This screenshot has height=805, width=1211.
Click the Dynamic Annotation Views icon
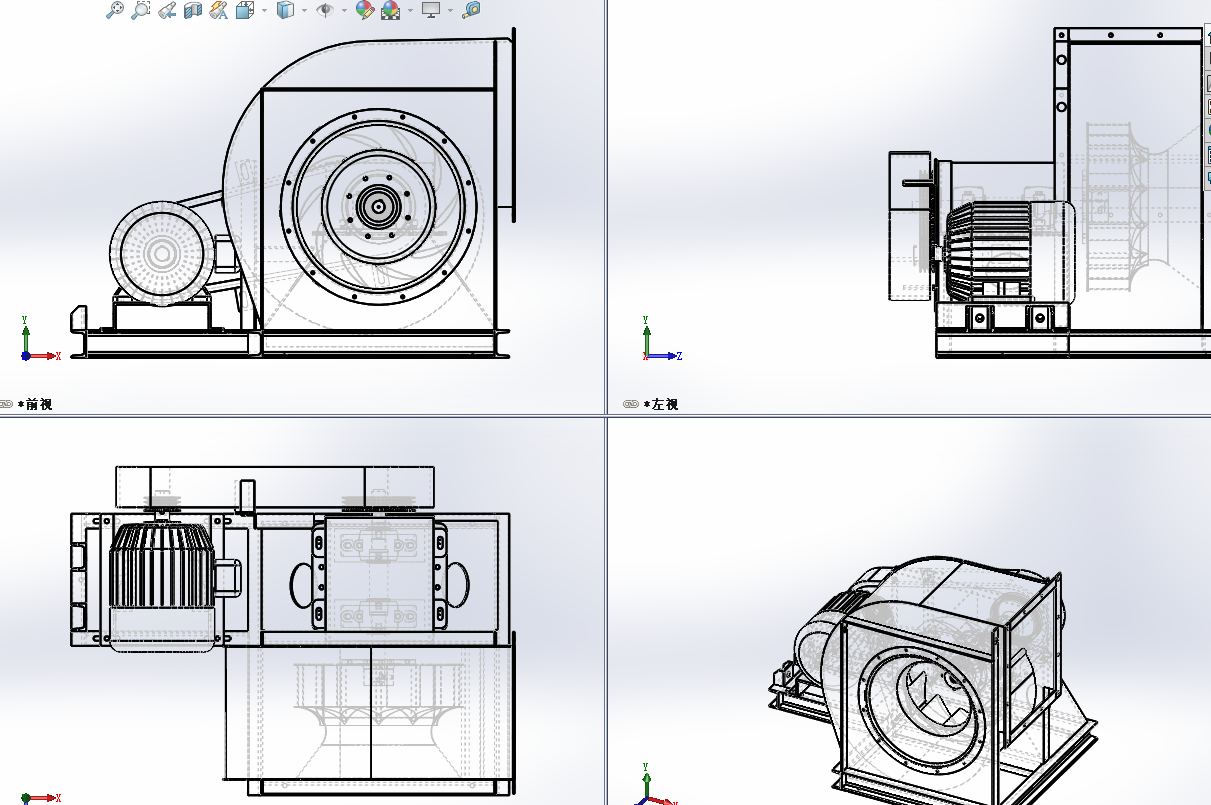point(219,10)
